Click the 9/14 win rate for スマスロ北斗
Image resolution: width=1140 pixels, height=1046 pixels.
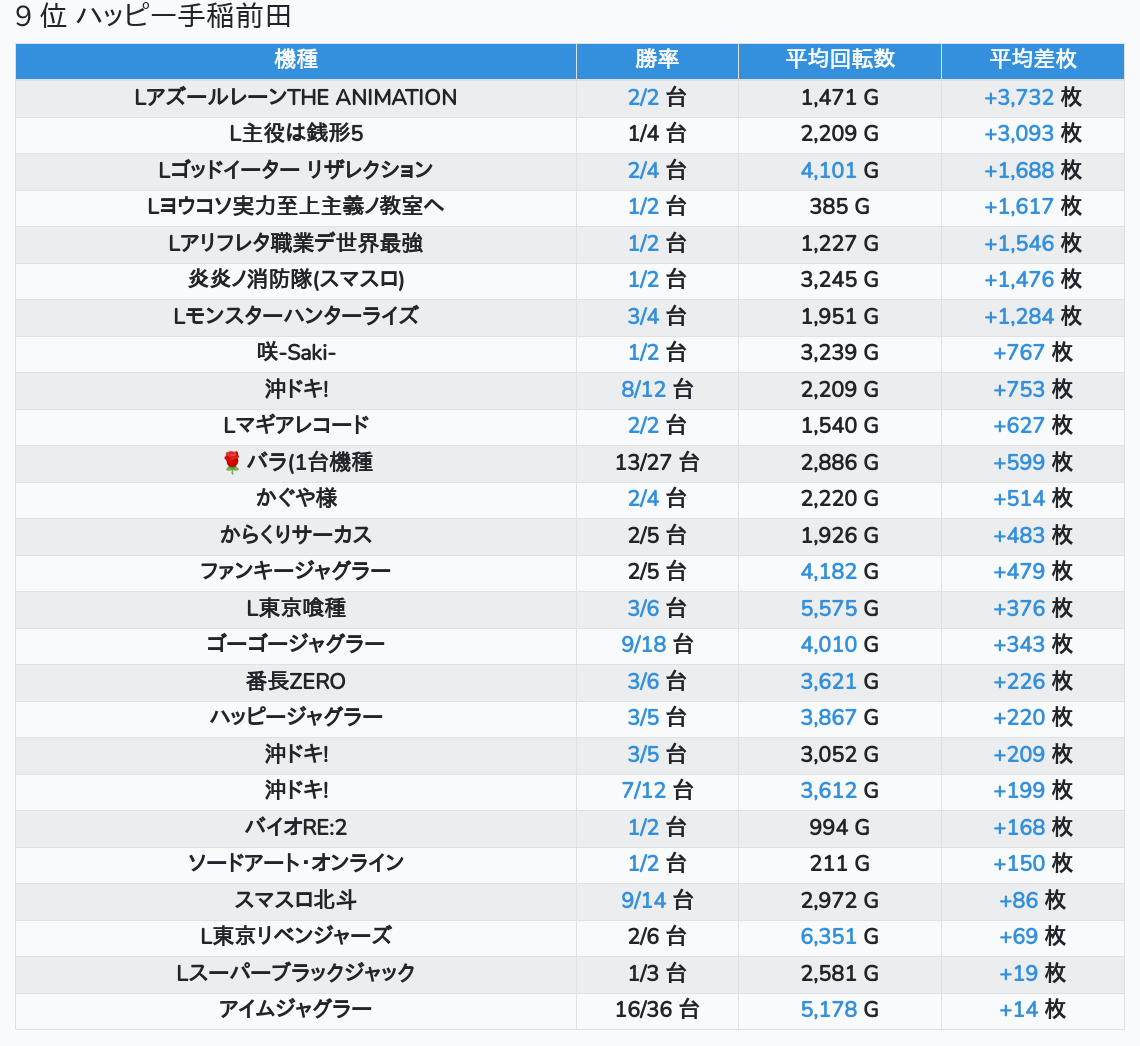pos(643,900)
